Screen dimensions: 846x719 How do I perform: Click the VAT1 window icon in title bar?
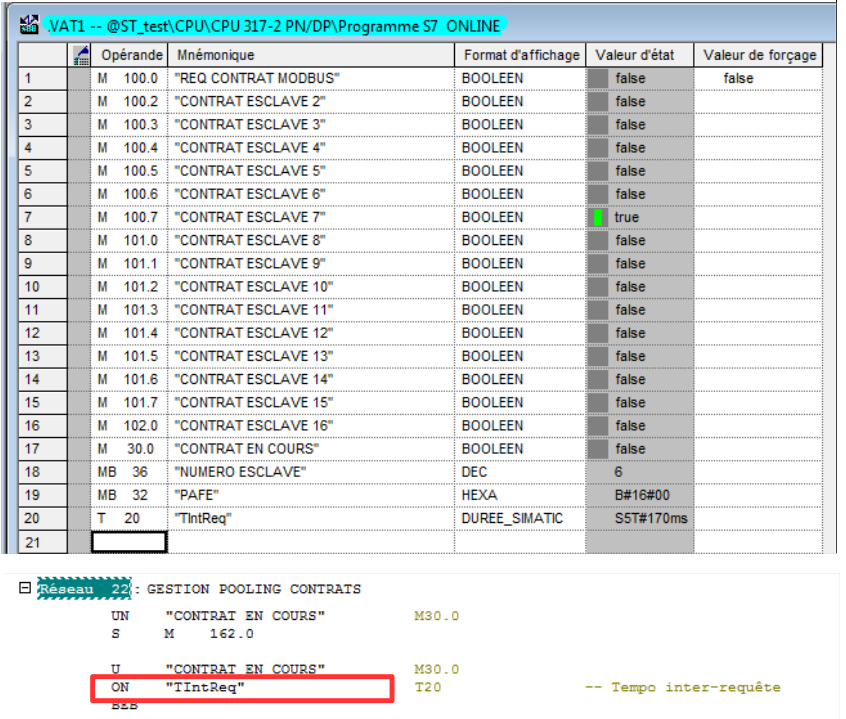30,24
